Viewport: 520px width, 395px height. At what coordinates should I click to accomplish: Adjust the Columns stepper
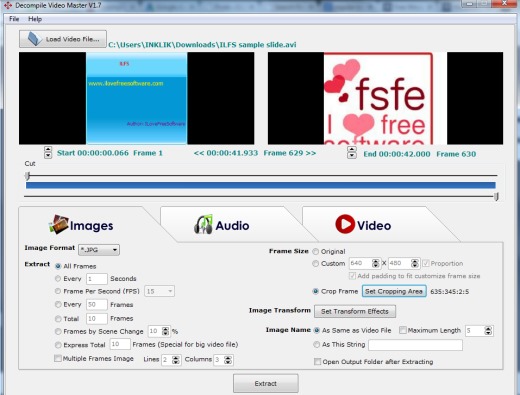coord(228,360)
